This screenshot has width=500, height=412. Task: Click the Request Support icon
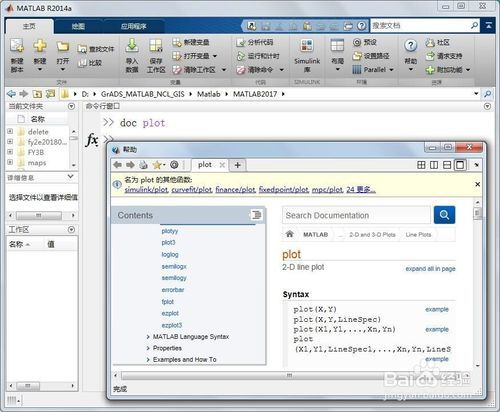coord(430,56)
